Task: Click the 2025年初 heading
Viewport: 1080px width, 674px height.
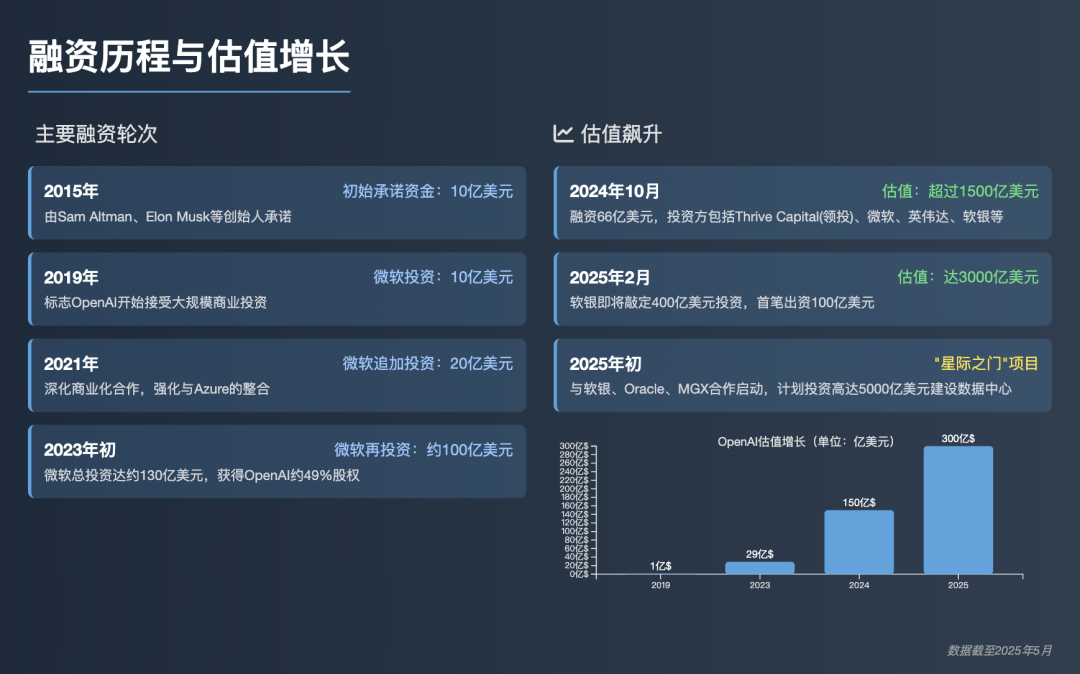Action: pyautogui.click(x=605, y=364)
